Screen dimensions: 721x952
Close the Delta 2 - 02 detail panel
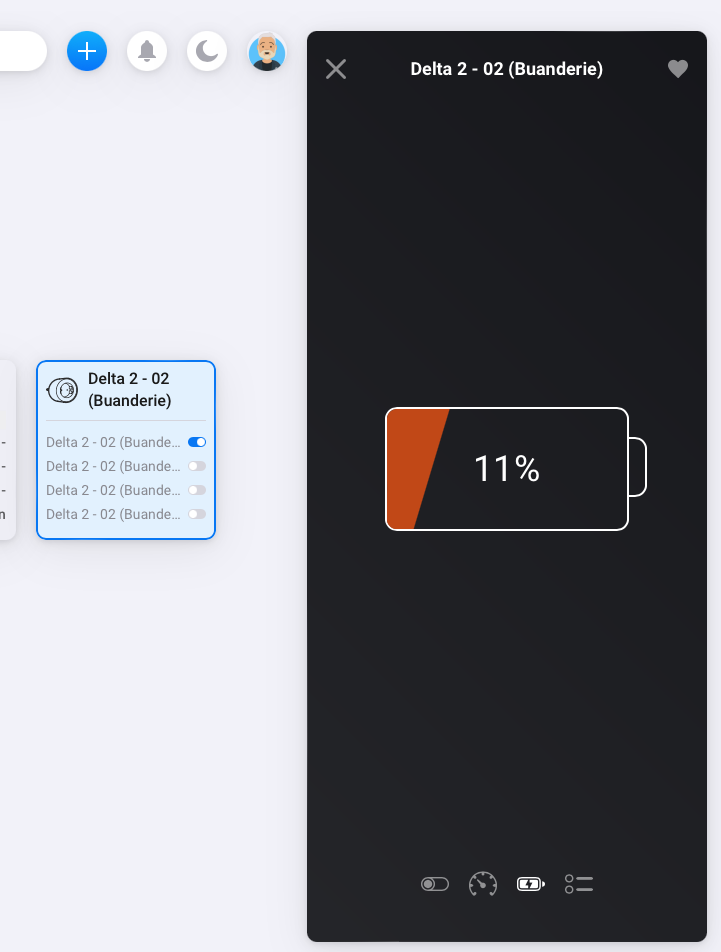click(336, 69)
